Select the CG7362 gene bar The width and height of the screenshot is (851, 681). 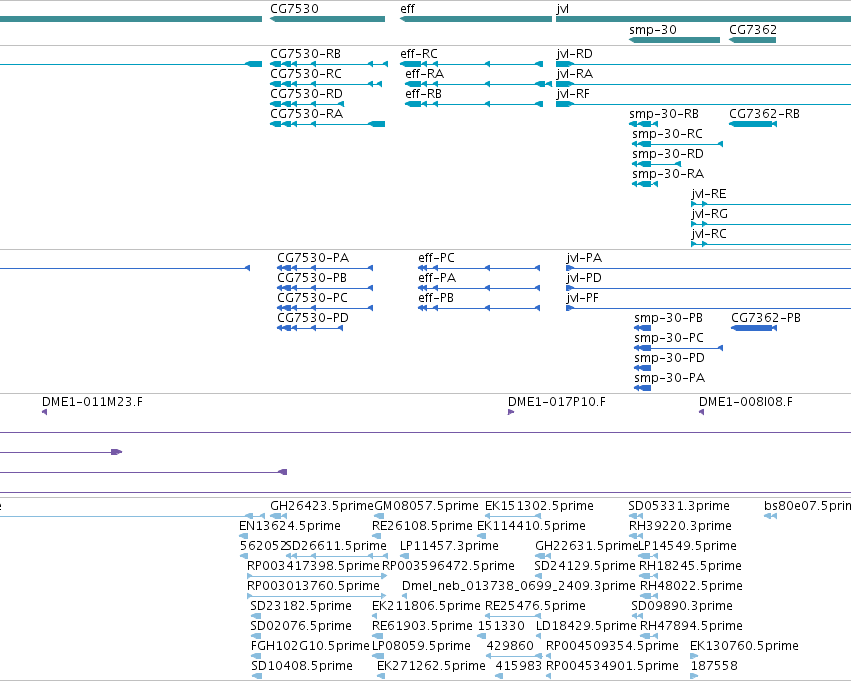[752, 40]
